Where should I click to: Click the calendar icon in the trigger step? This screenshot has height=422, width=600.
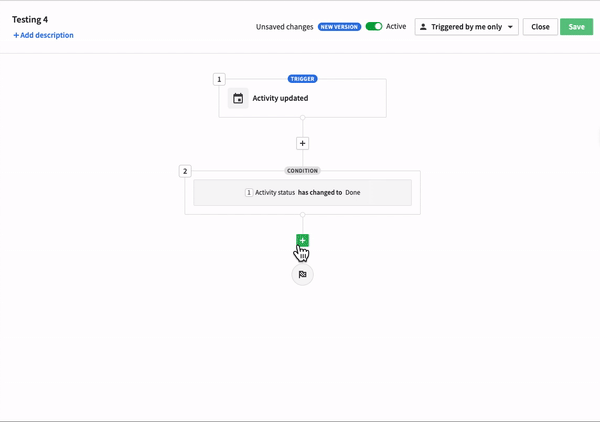(238, 98)
